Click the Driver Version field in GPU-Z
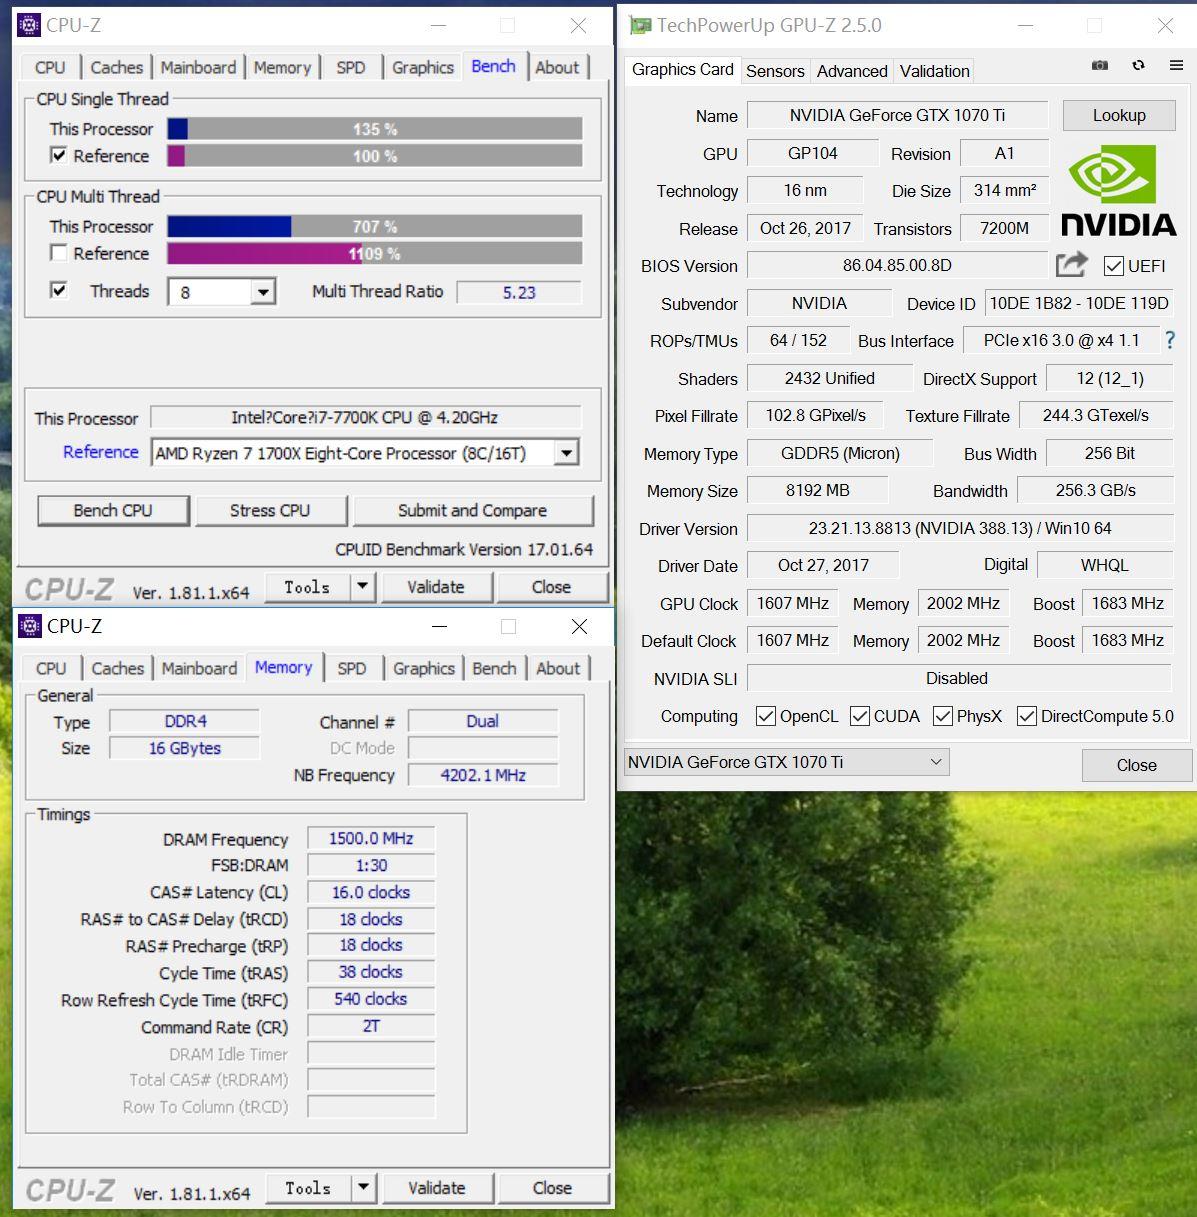This screenshot has width=1197, height=1217. 960,528
